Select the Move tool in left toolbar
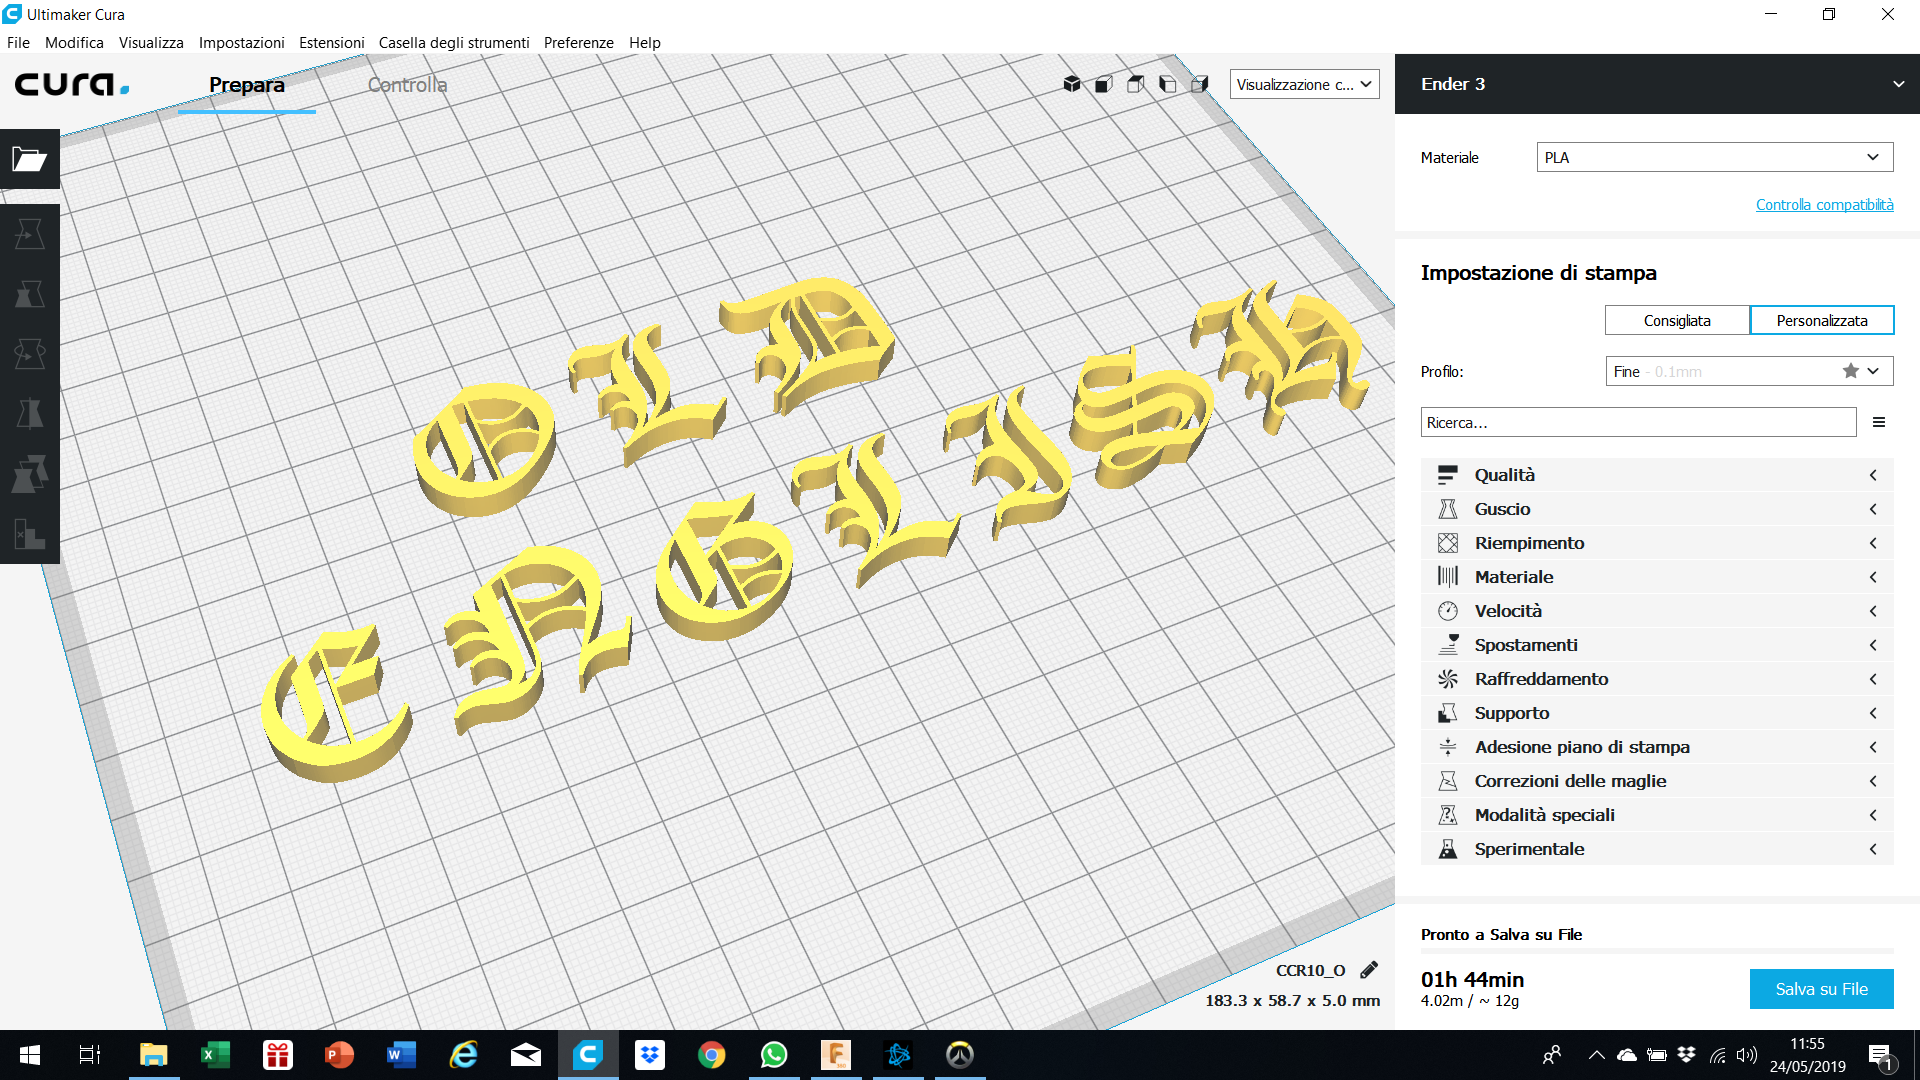This screenshot has width=1920, height=1080. pos(29,234)
